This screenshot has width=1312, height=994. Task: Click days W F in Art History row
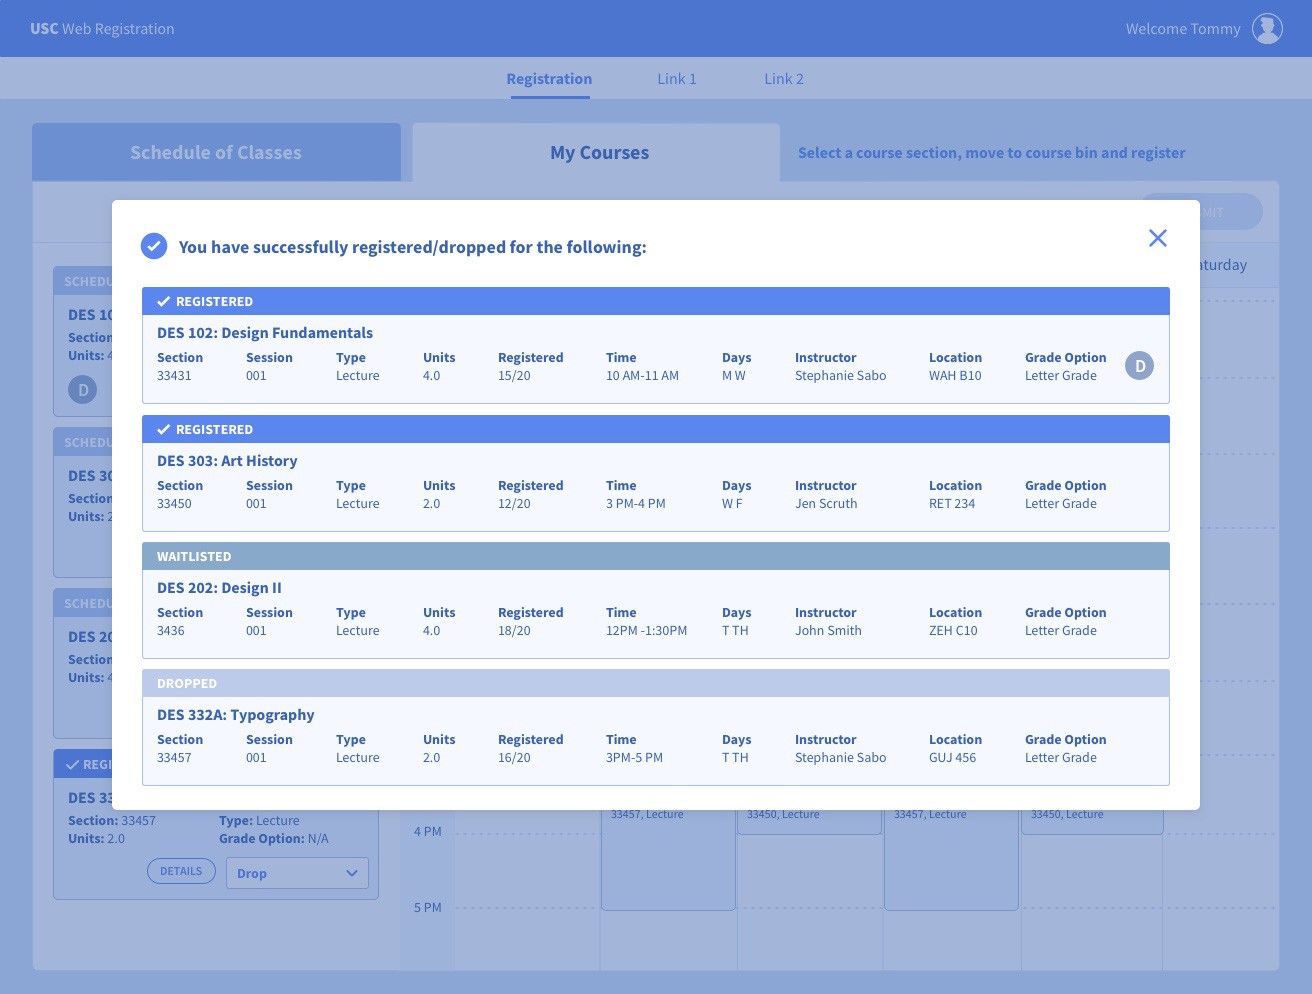click(732, 504)
